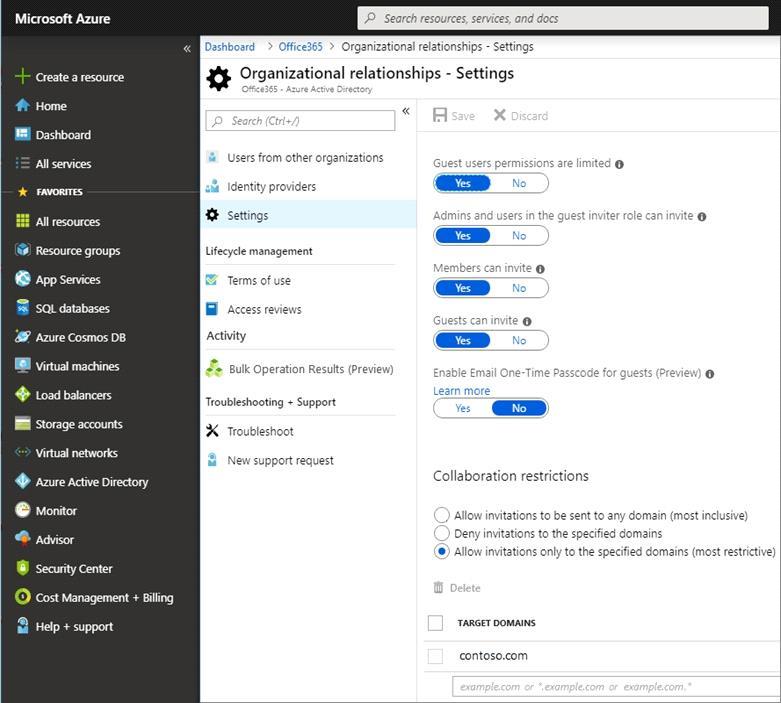Select the Load balancers icon
Viewport: 781px width, 703px height.
pos(23,395)
